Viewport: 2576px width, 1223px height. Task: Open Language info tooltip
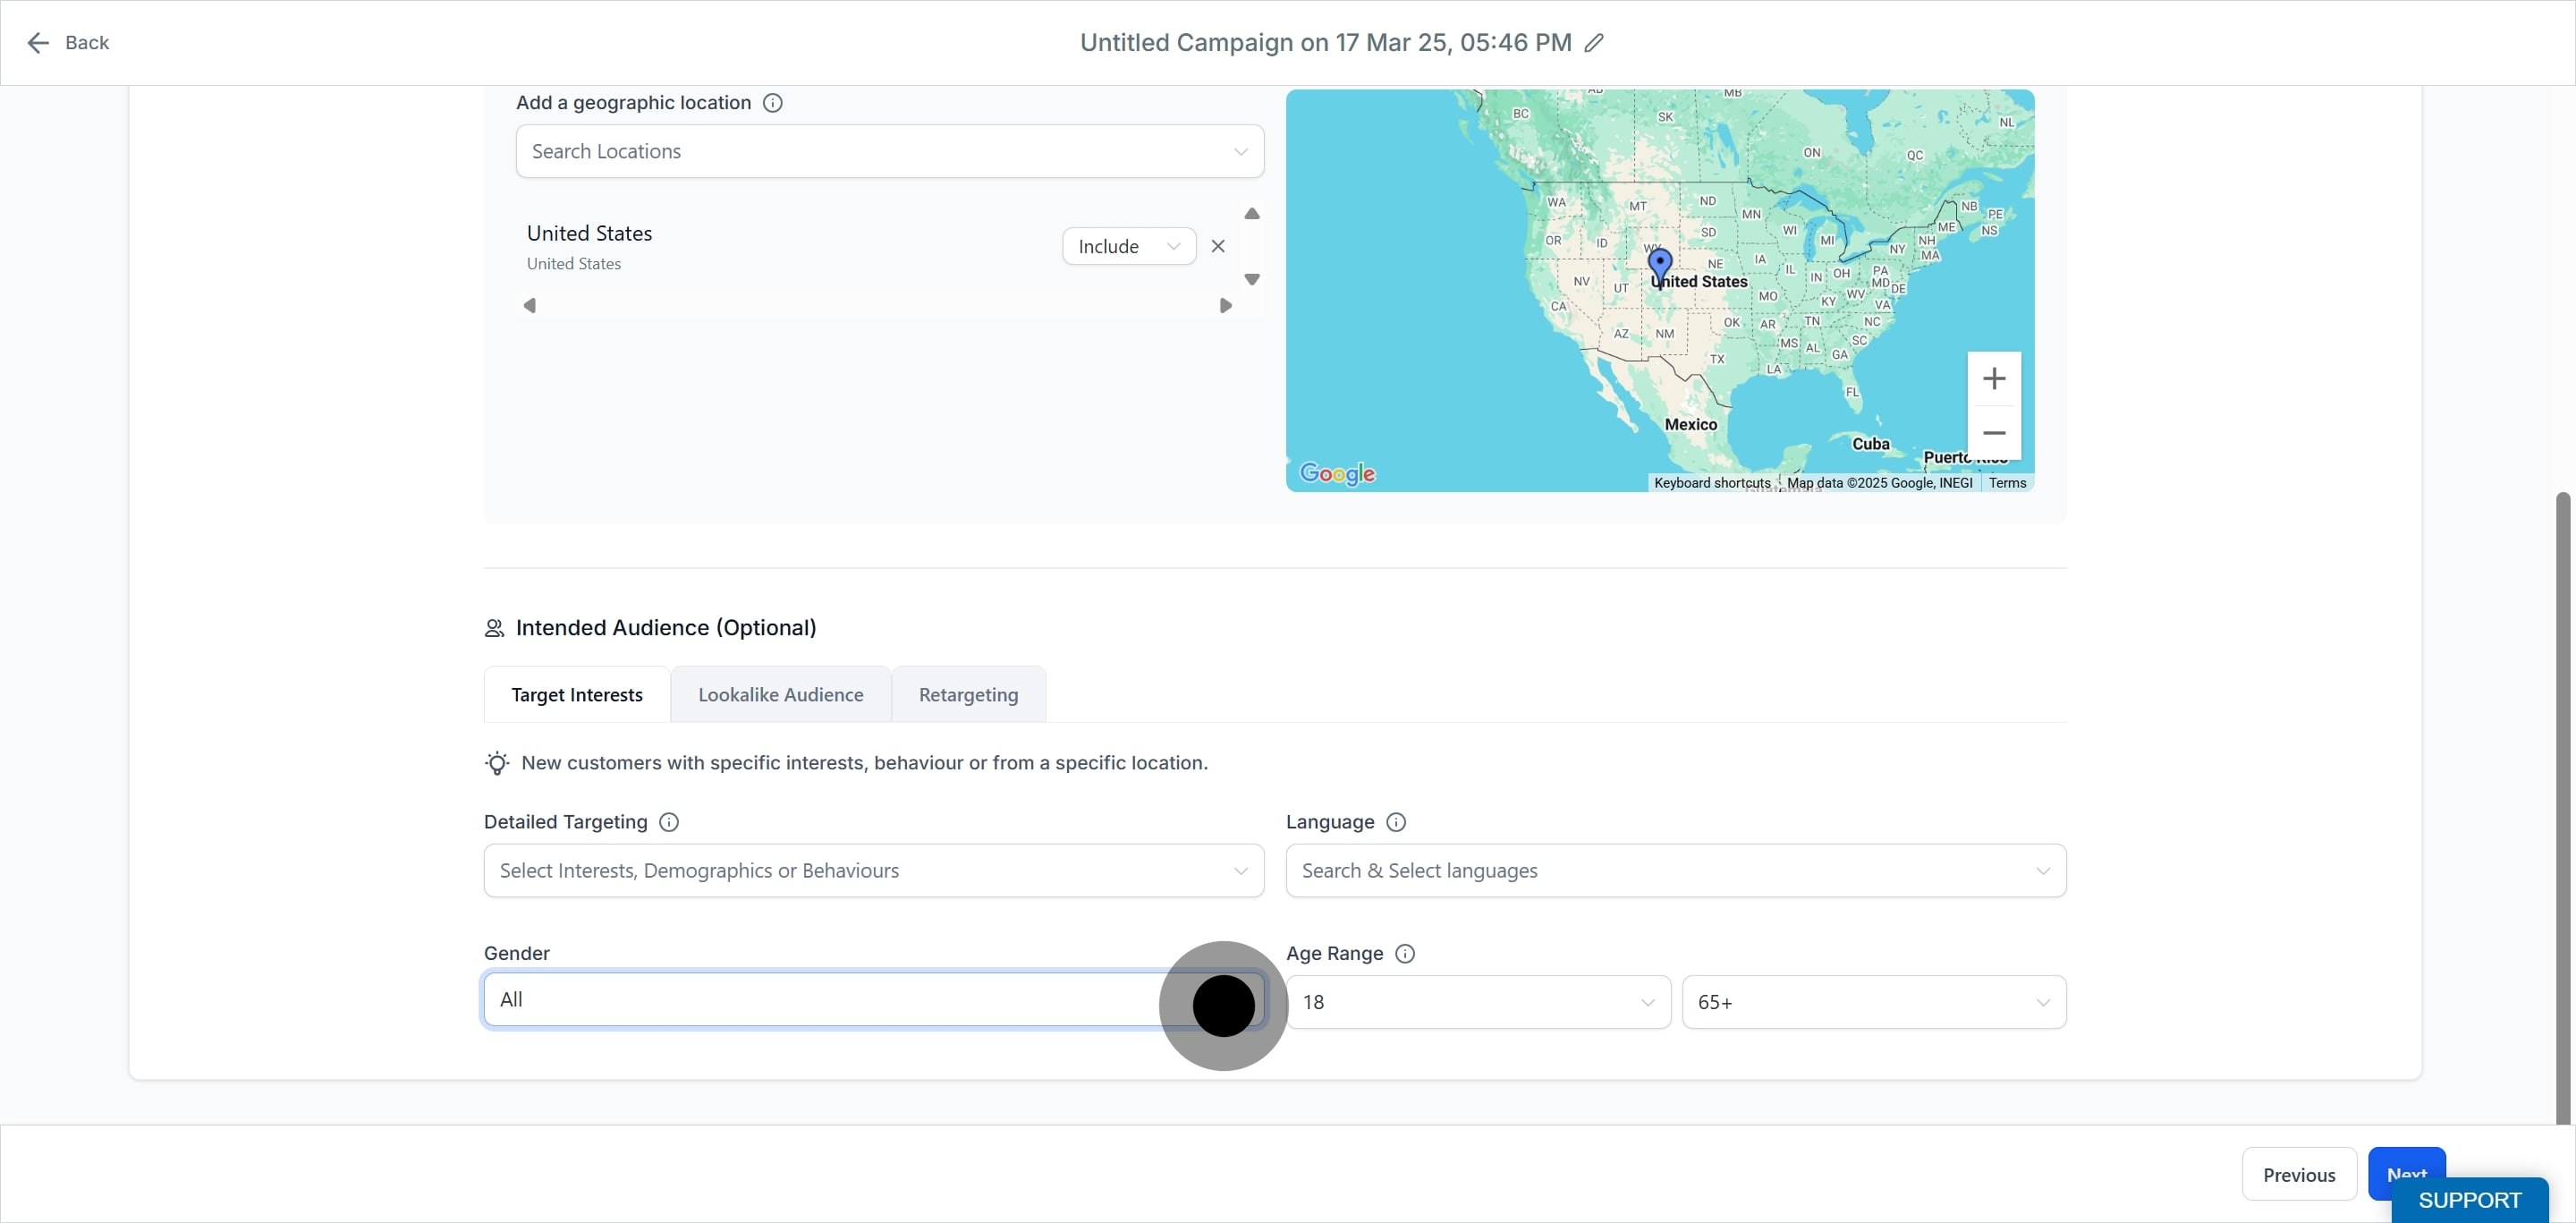click(1396, 822)
